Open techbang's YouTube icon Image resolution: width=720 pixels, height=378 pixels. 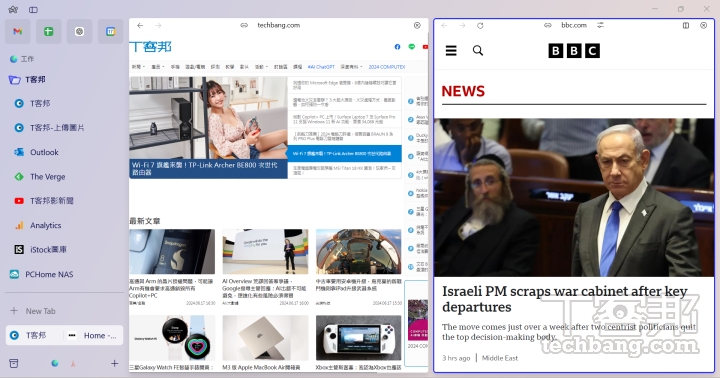[425, 47]
